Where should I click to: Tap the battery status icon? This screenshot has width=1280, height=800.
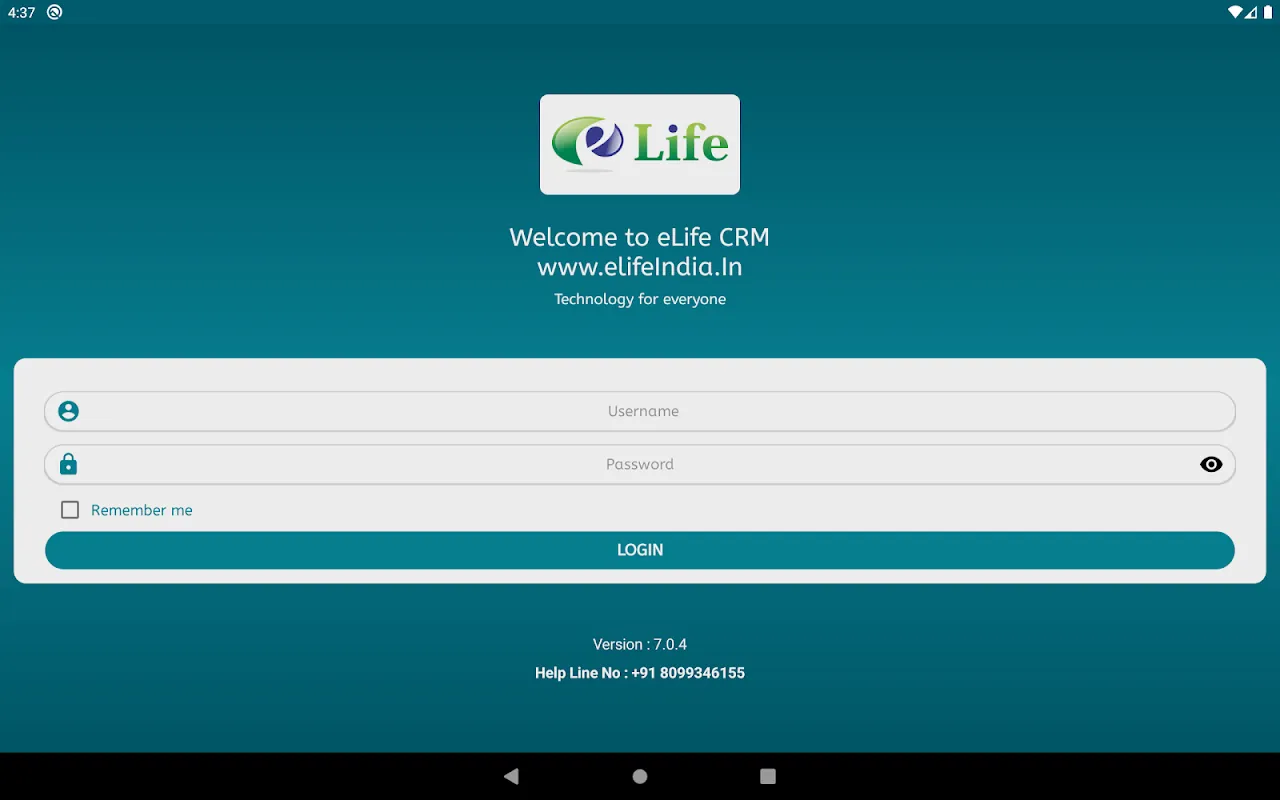(x=1268, y=12)
